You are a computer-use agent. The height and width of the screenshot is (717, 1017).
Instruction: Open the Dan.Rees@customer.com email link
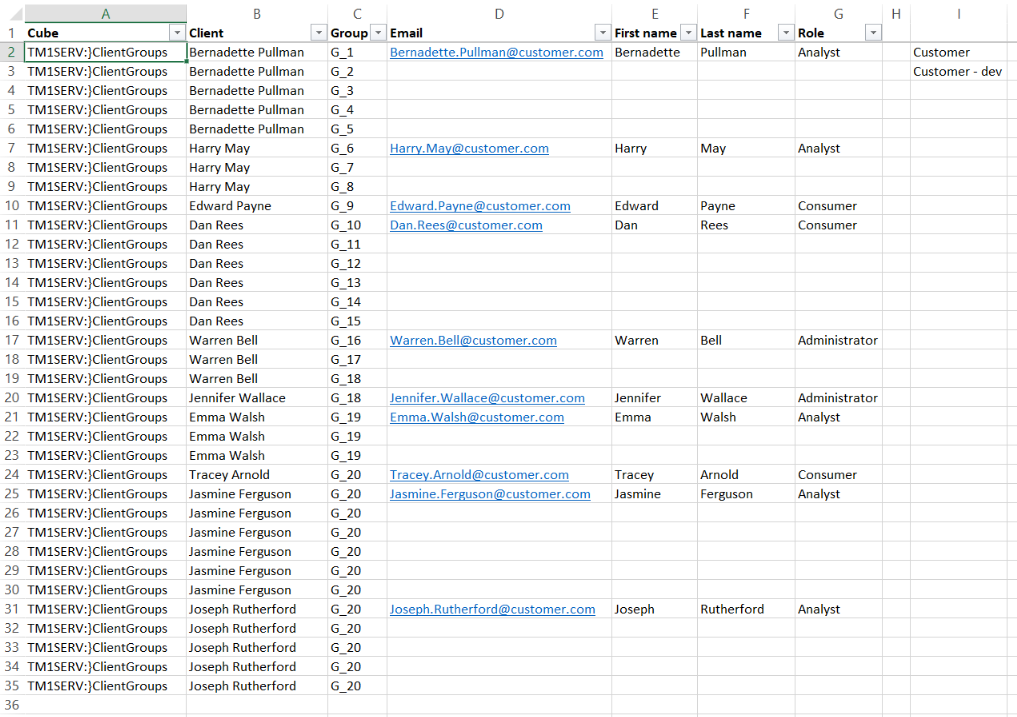(465, 225)
